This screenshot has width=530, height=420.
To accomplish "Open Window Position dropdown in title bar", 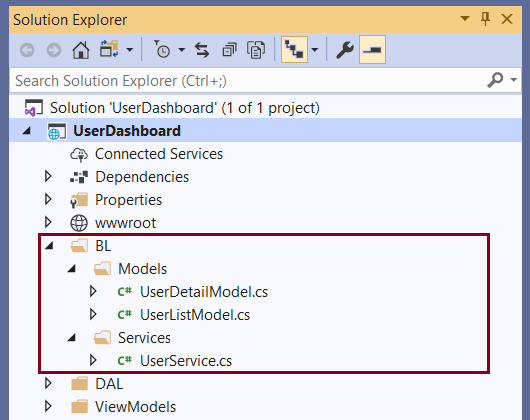I will click(x=465, y=18).
